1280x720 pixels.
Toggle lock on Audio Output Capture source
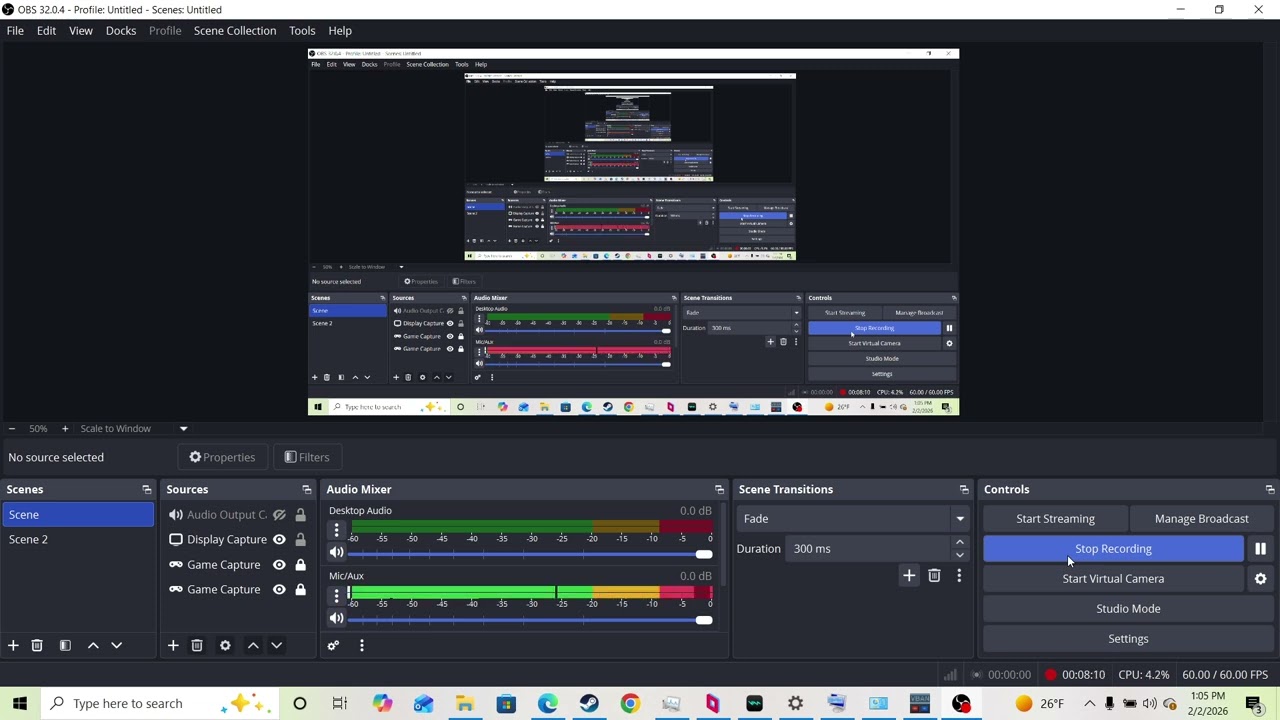300,515
